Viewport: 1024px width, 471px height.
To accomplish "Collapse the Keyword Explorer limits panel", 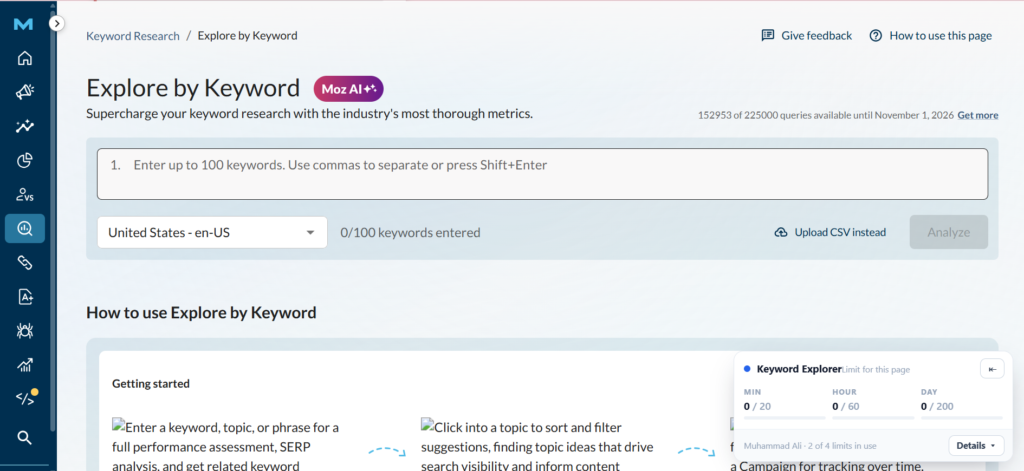I will pyautogui.click(x=992, y=369).
